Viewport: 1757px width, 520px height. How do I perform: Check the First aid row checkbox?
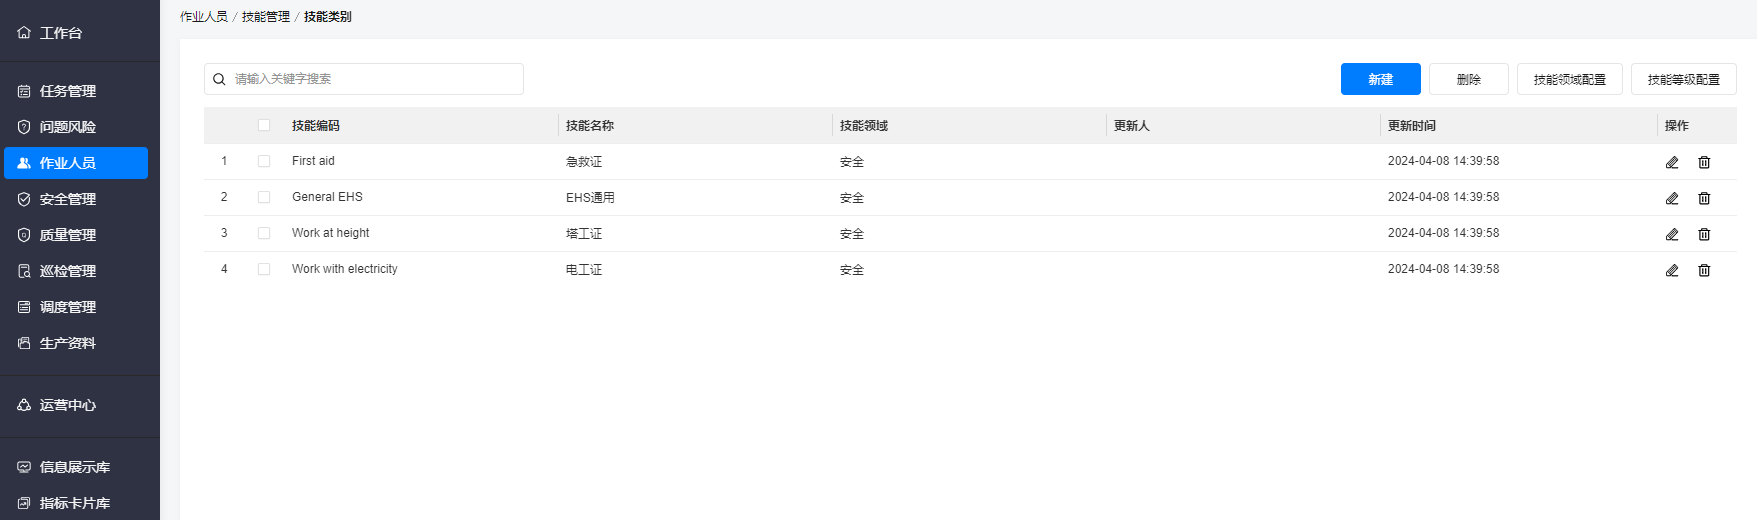(264, 161)
